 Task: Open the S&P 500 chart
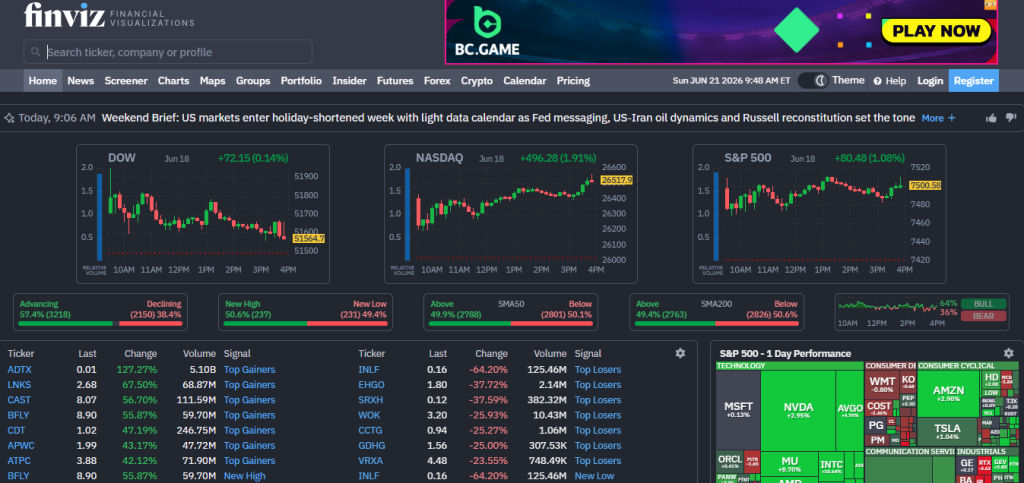pos(819,214)
